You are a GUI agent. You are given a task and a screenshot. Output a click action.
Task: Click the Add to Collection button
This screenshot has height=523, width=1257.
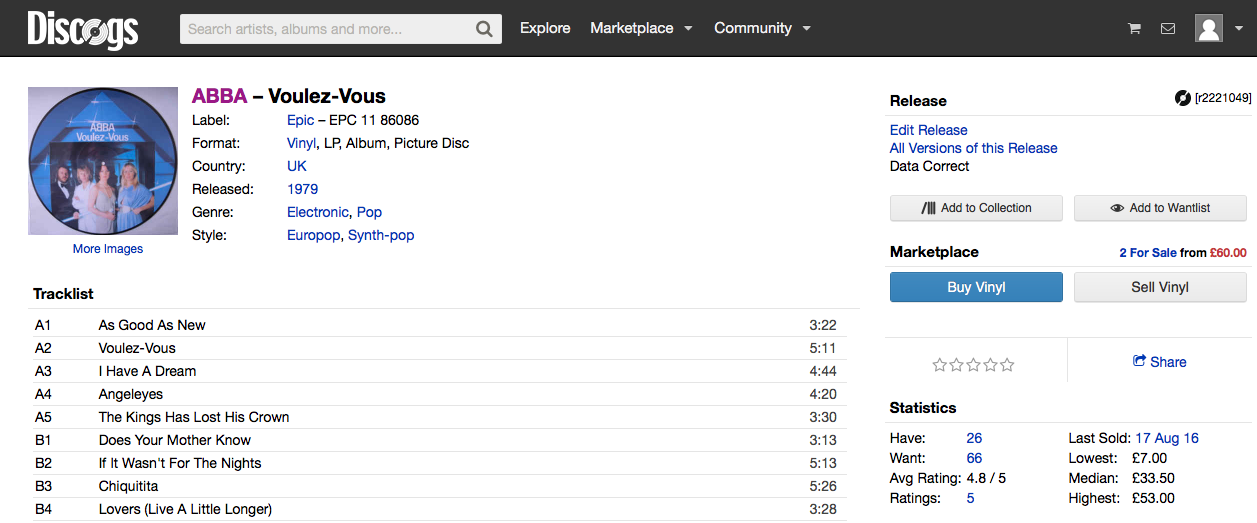point(976,208)
